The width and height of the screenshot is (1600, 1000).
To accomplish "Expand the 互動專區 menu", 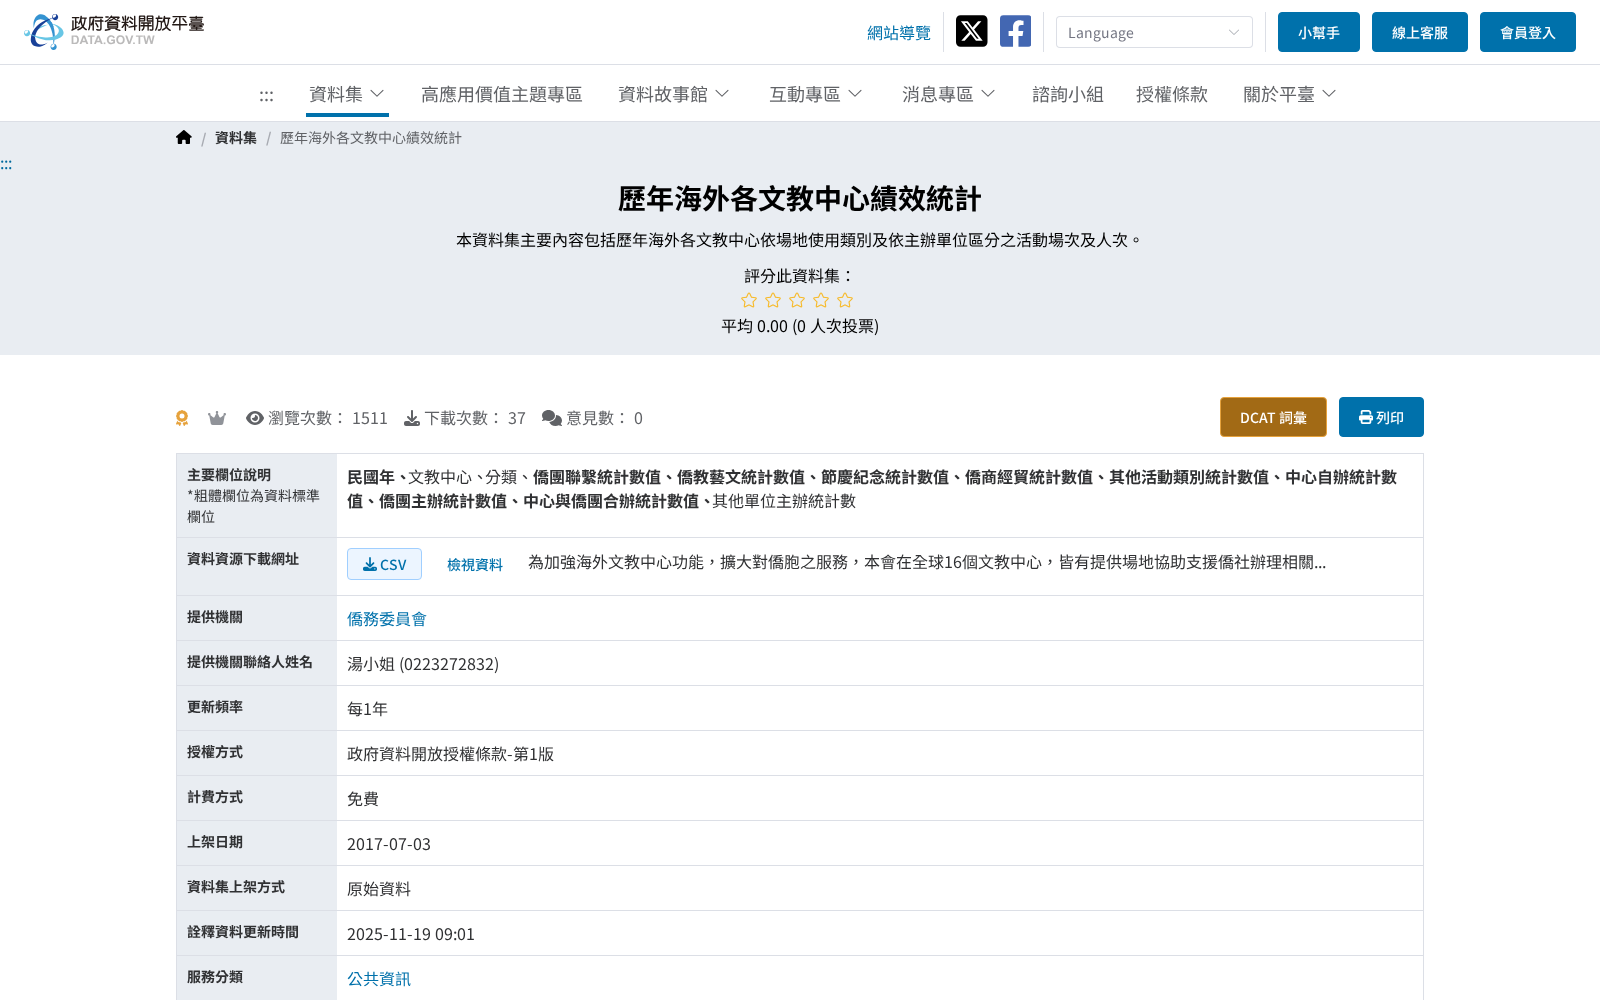I will coord(816,94).
